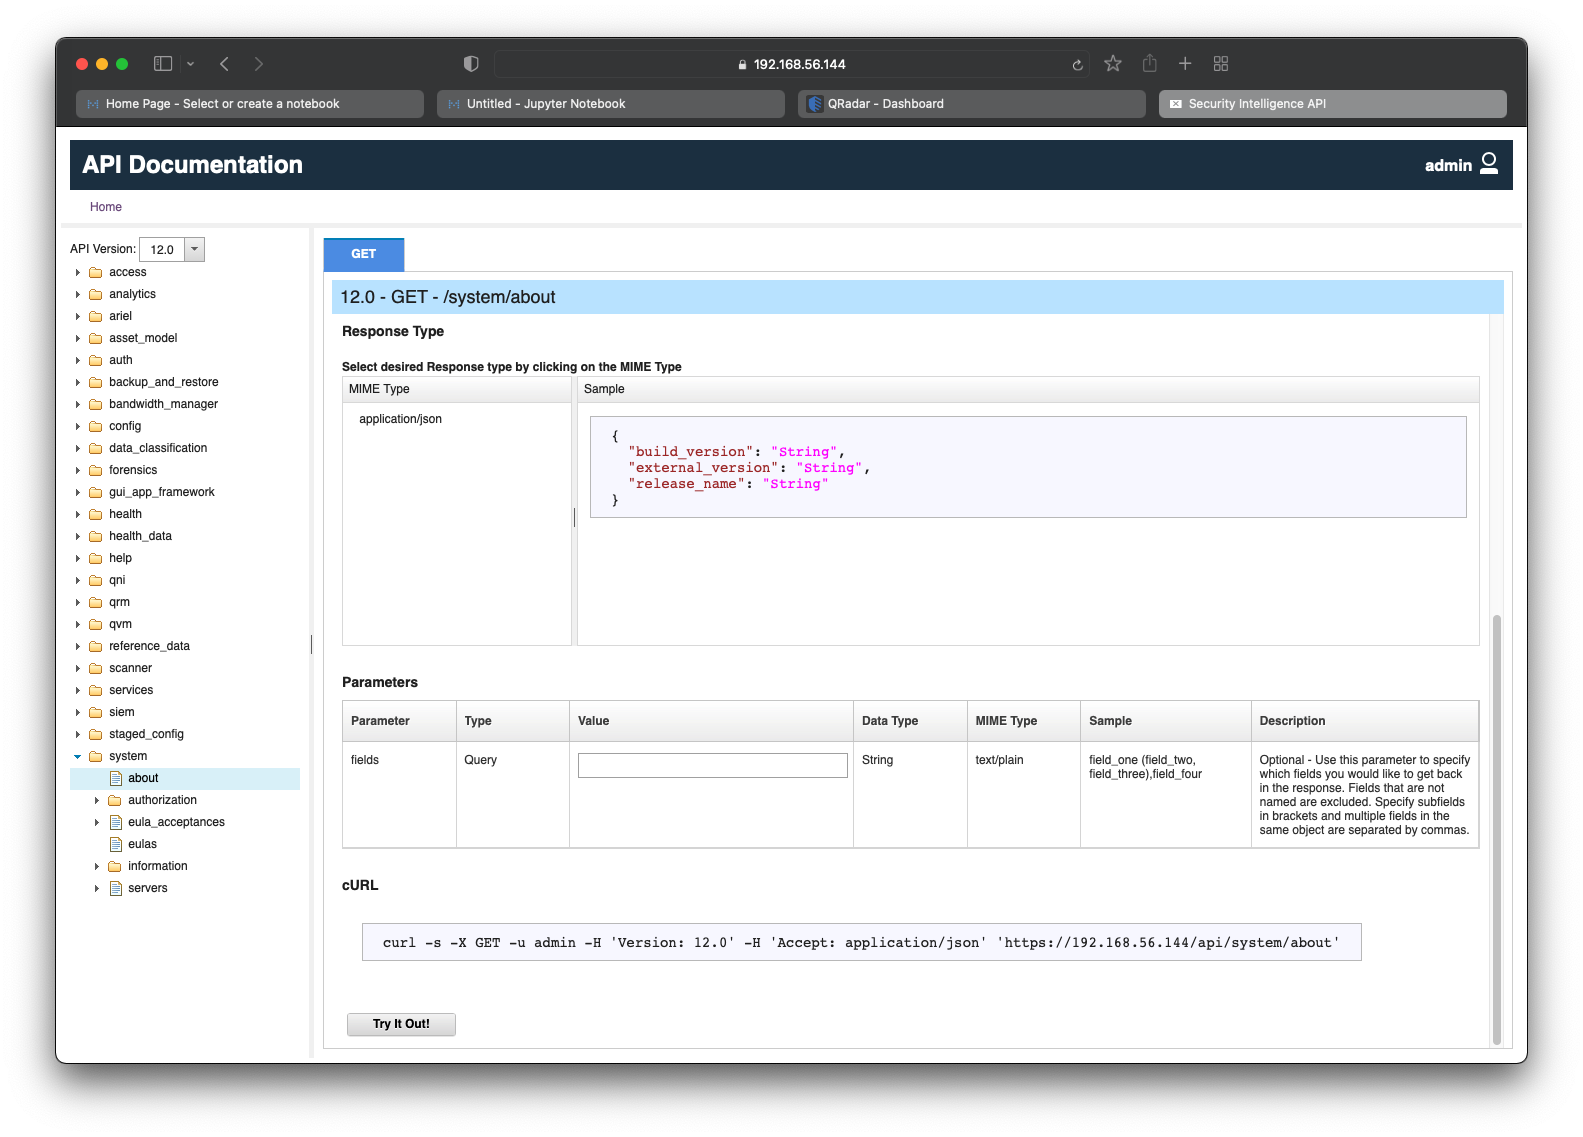Click the Parameter column header
Image resolution: width=1583 pixels, height=1137 pixels.
click(x=399, y=721)
